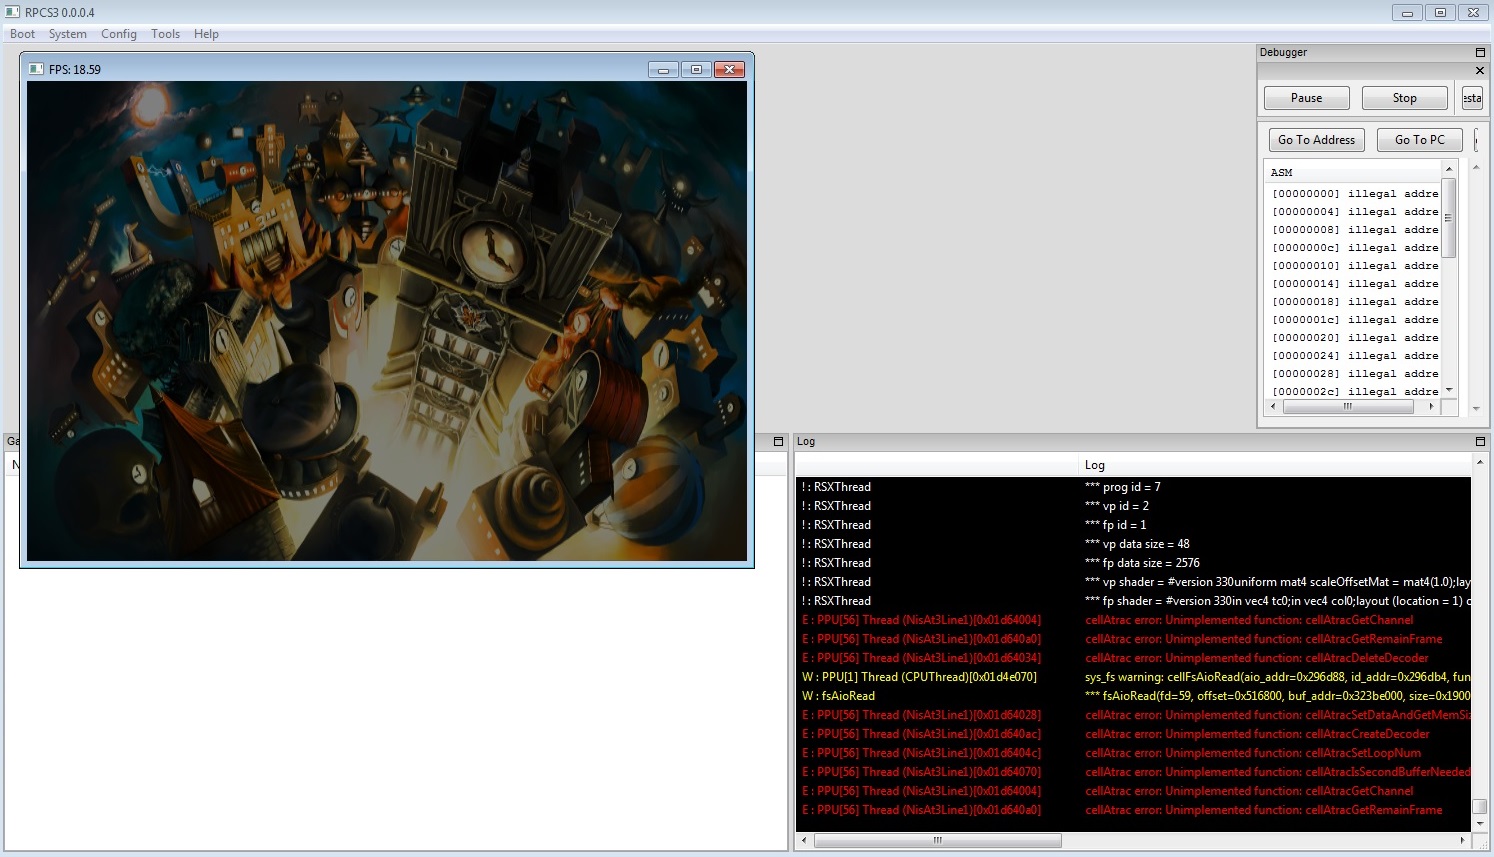Maximize the FPS game window
The height and width of the screenshot is (857, 1494).
point(696,69)
